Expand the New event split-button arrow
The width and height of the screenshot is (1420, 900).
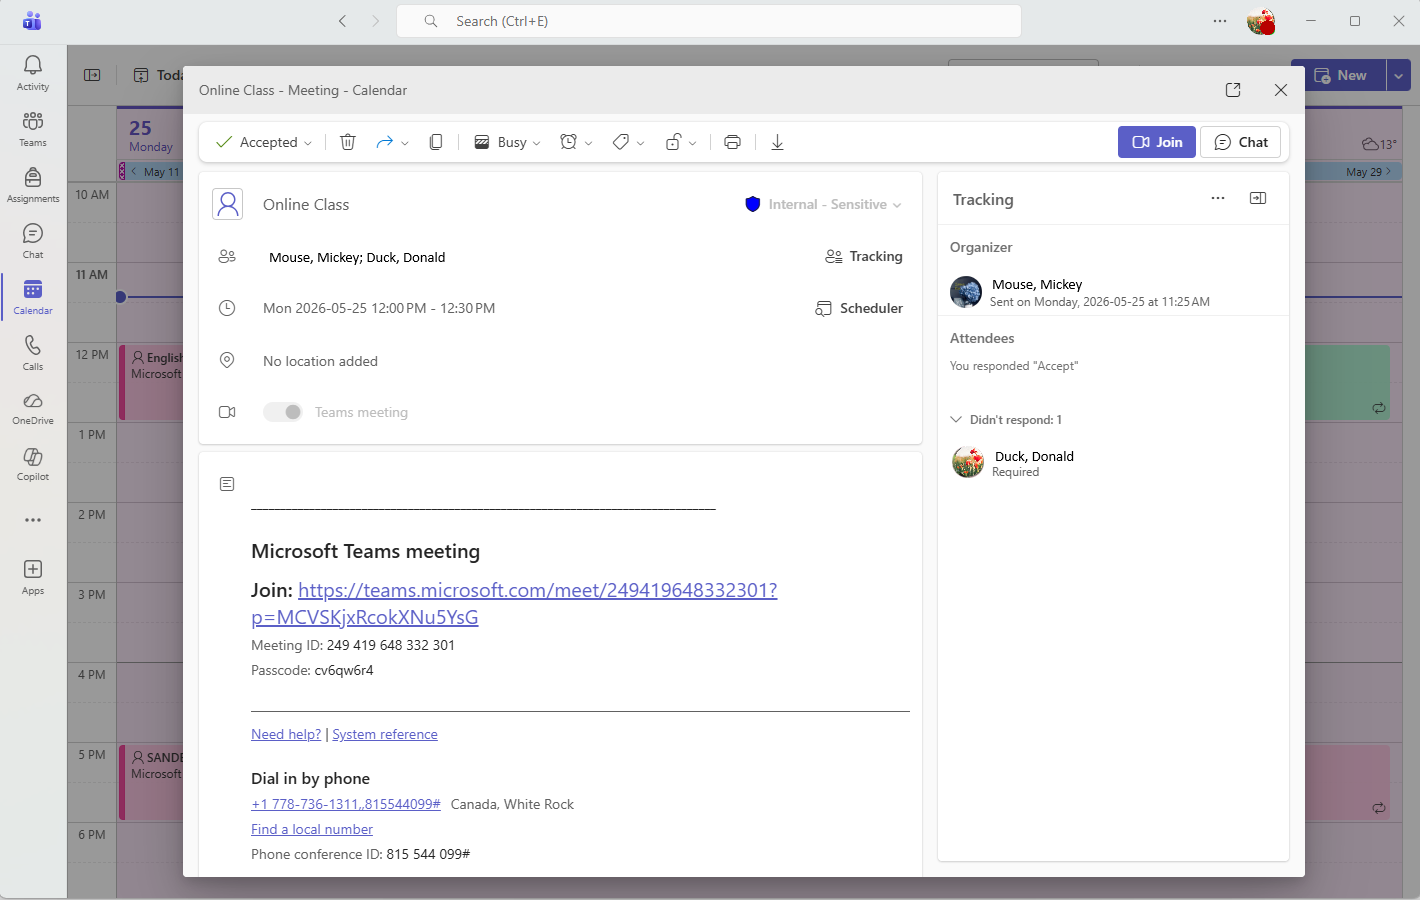coord(1399,75)
